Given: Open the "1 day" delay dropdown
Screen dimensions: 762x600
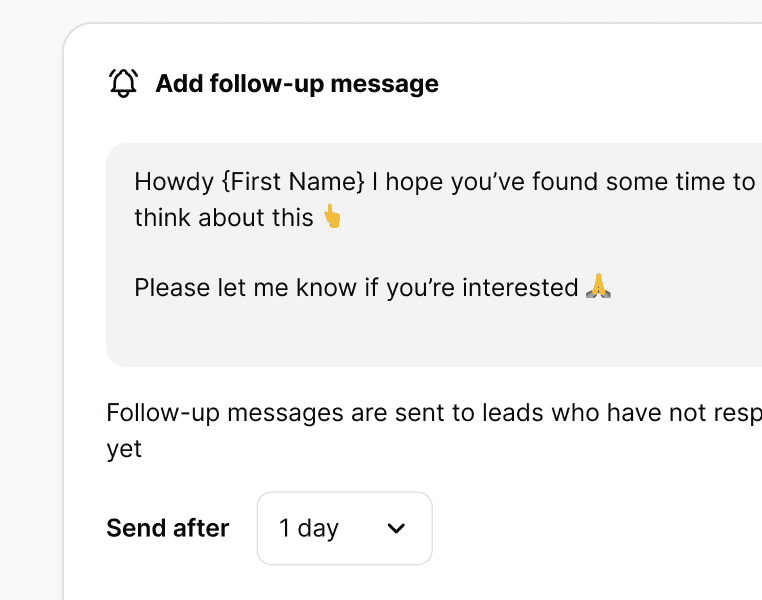Looking at the screenshot, I should click(x=344, y=528).
